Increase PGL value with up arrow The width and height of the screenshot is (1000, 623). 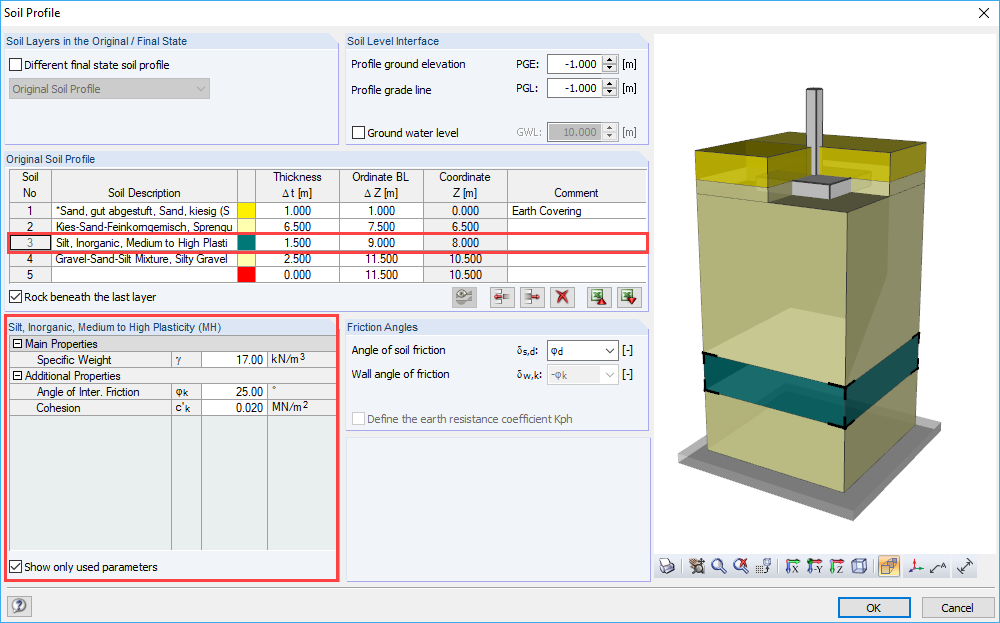(610, 84)
